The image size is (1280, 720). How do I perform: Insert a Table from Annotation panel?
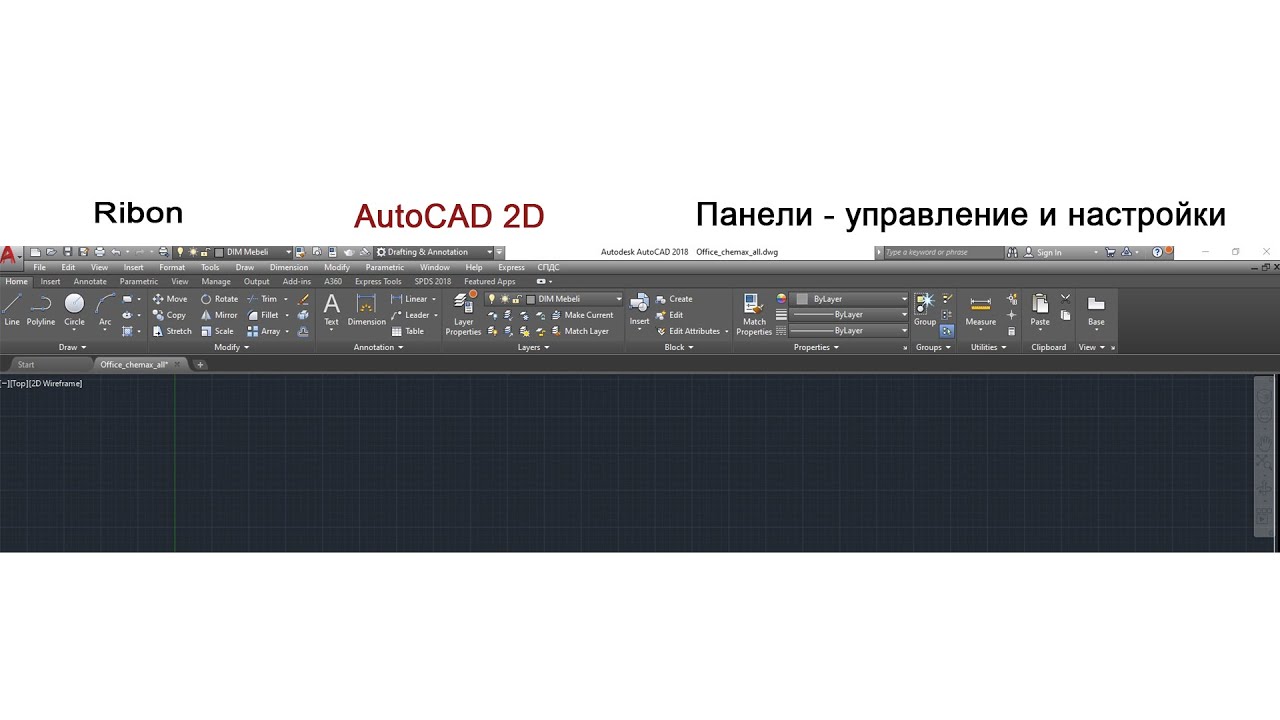coord(408,331)
